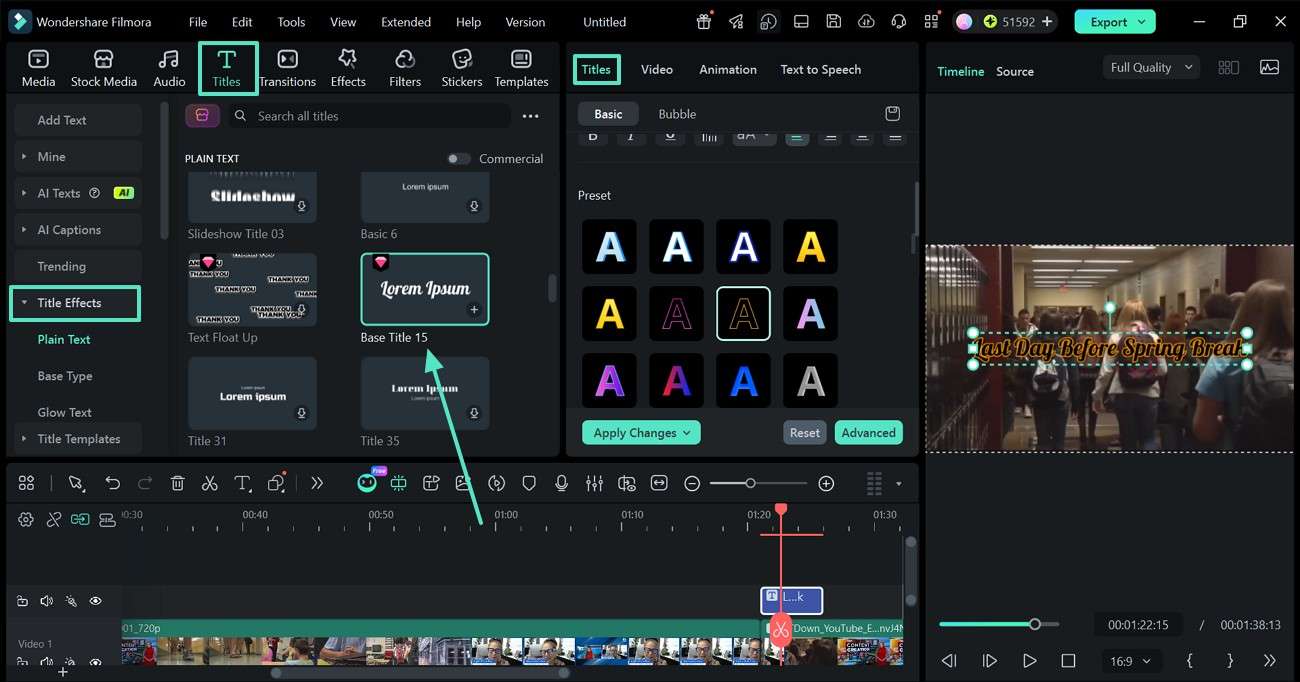Click the undo arrow in timeline toolbar
1300x682 pixels.
[112, 483]
